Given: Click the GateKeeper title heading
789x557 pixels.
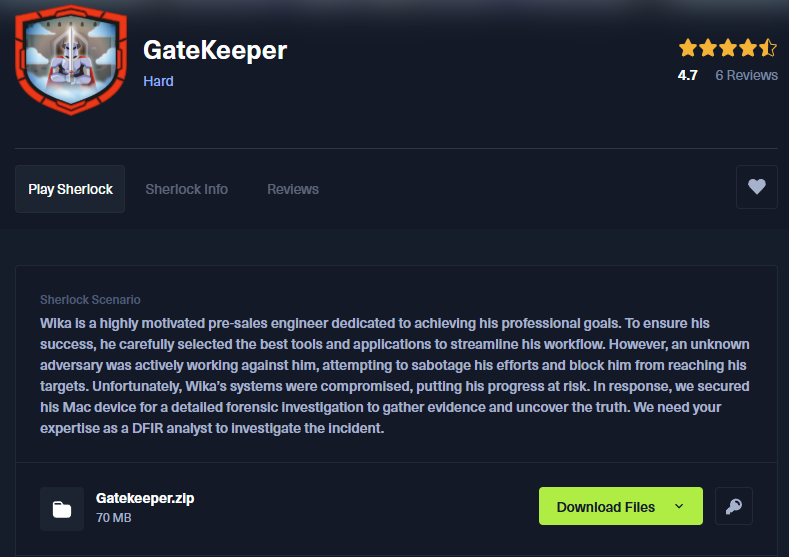Looking at the screenshot, I should (215, 50).
